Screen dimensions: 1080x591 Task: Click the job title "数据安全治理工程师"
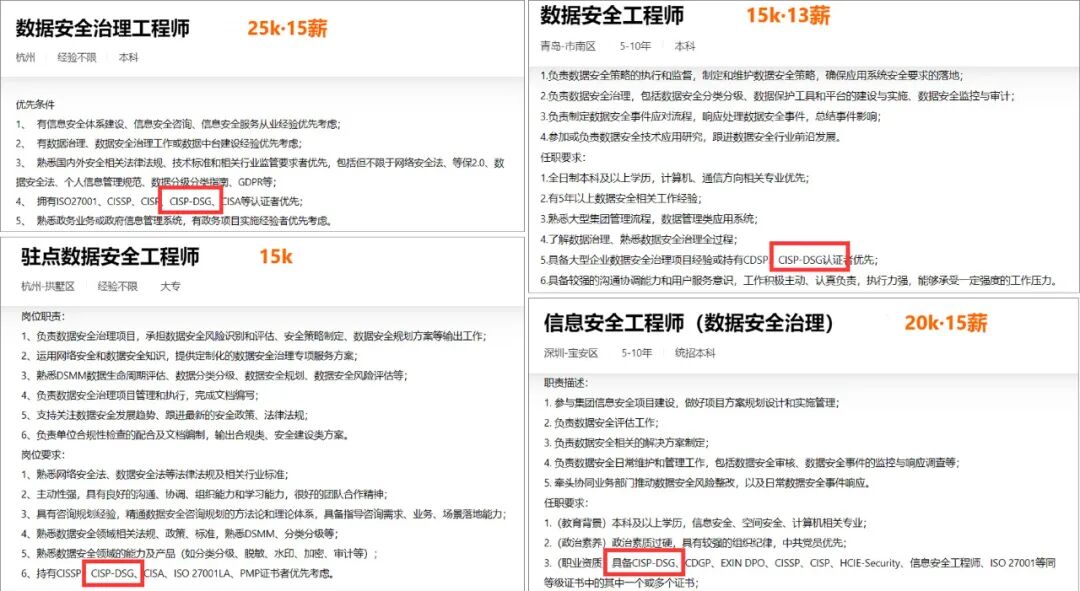tap(103, 28)
